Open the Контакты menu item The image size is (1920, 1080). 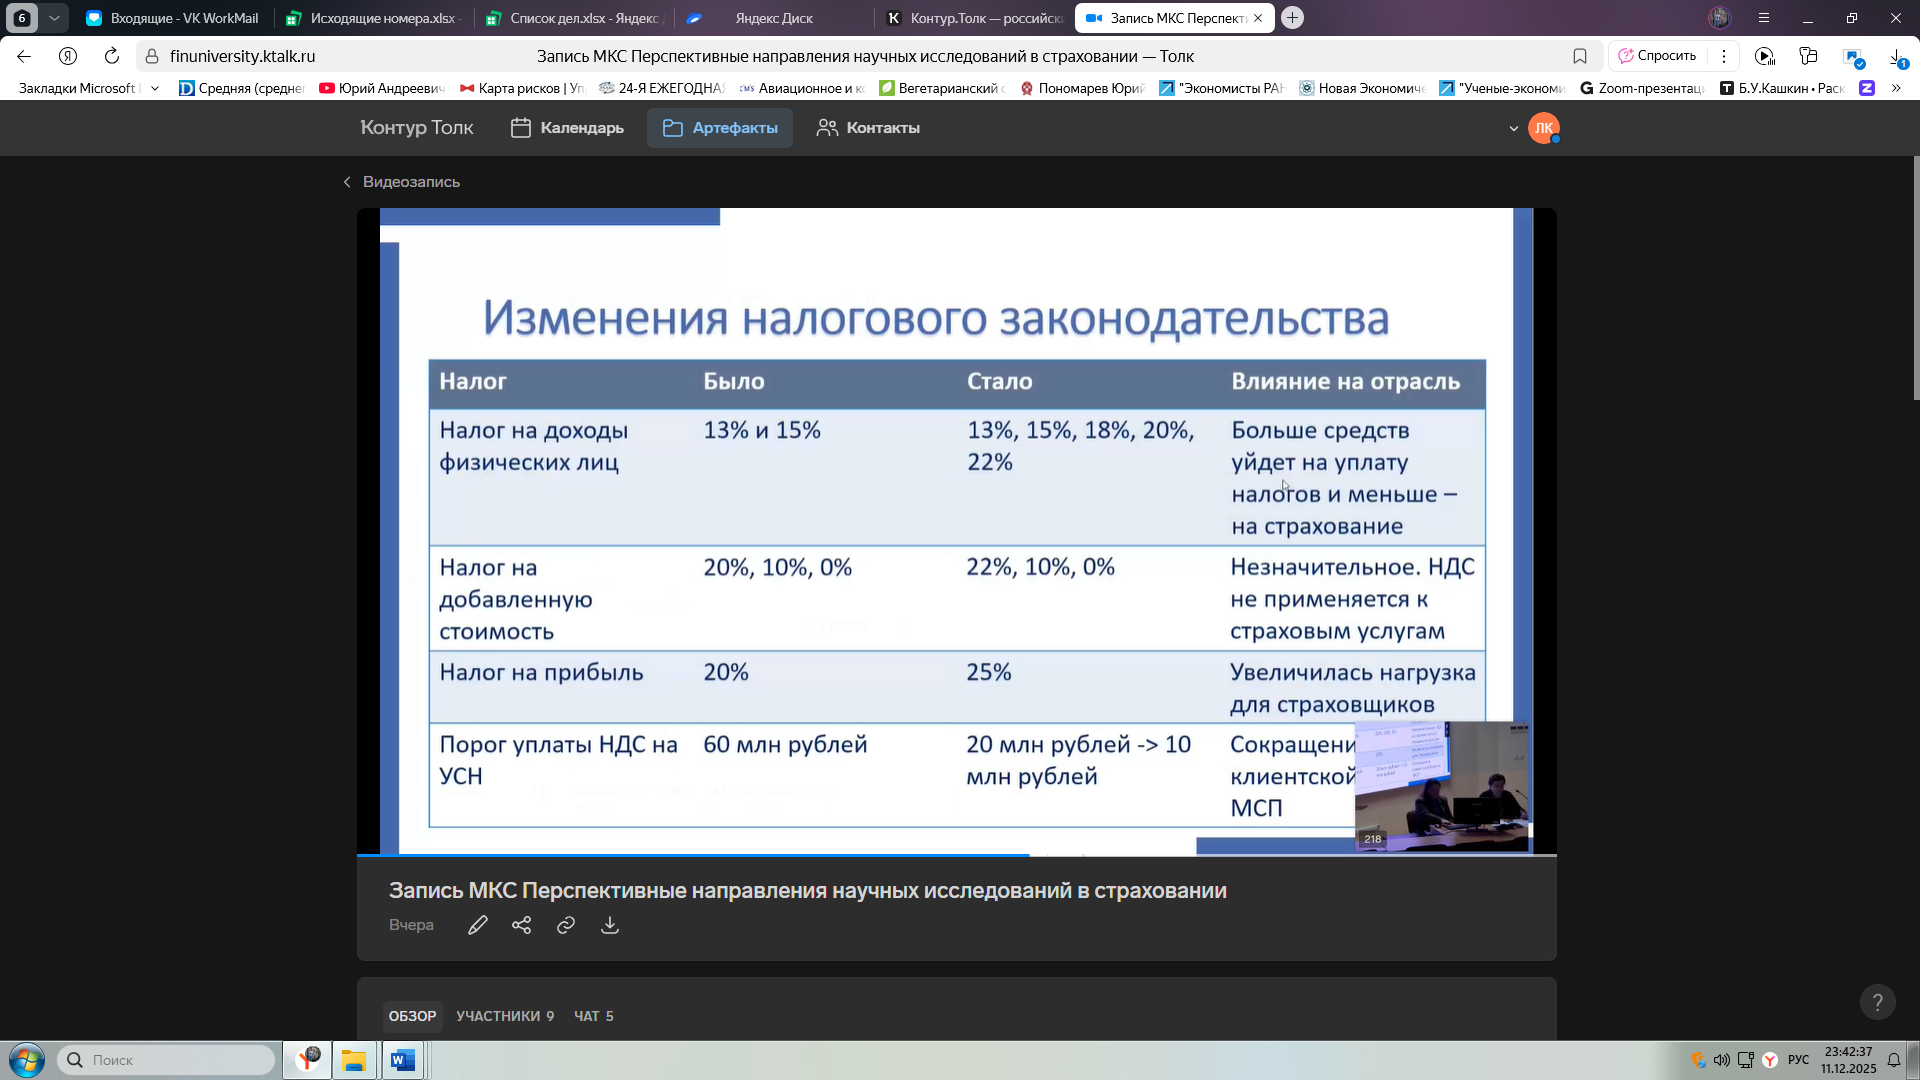click(868, 128)
